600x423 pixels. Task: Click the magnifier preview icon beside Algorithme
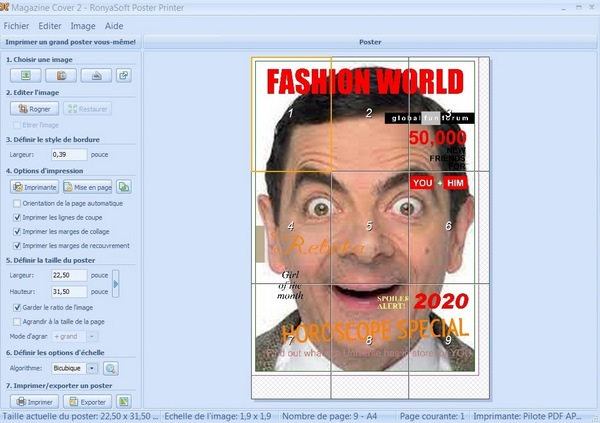tap(111, 368)
